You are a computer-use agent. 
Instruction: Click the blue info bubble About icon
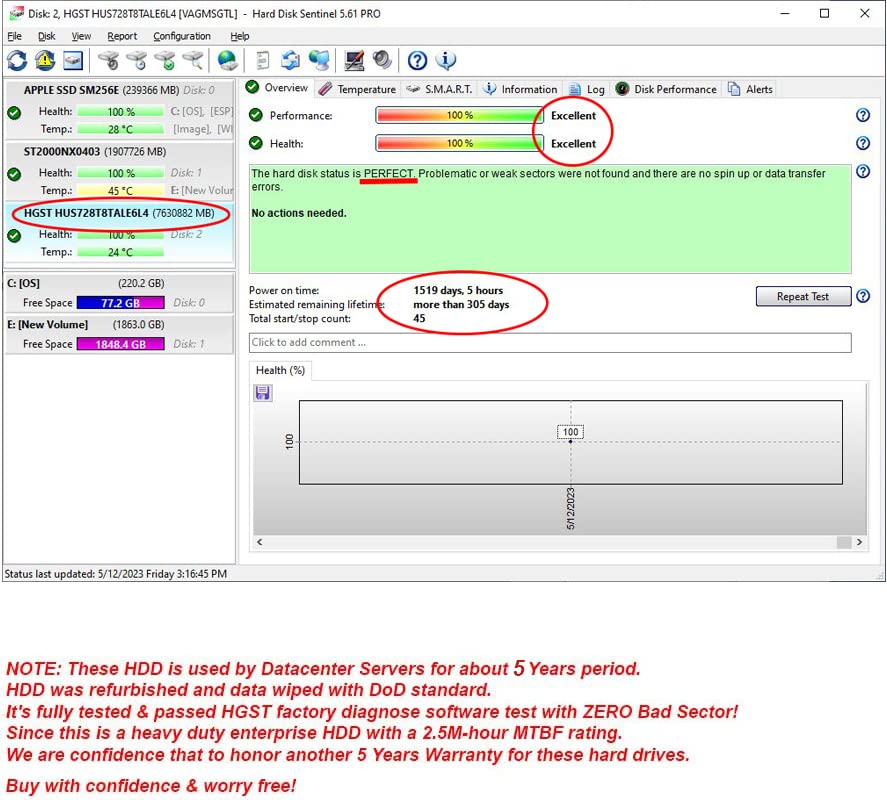click(446, 60)
